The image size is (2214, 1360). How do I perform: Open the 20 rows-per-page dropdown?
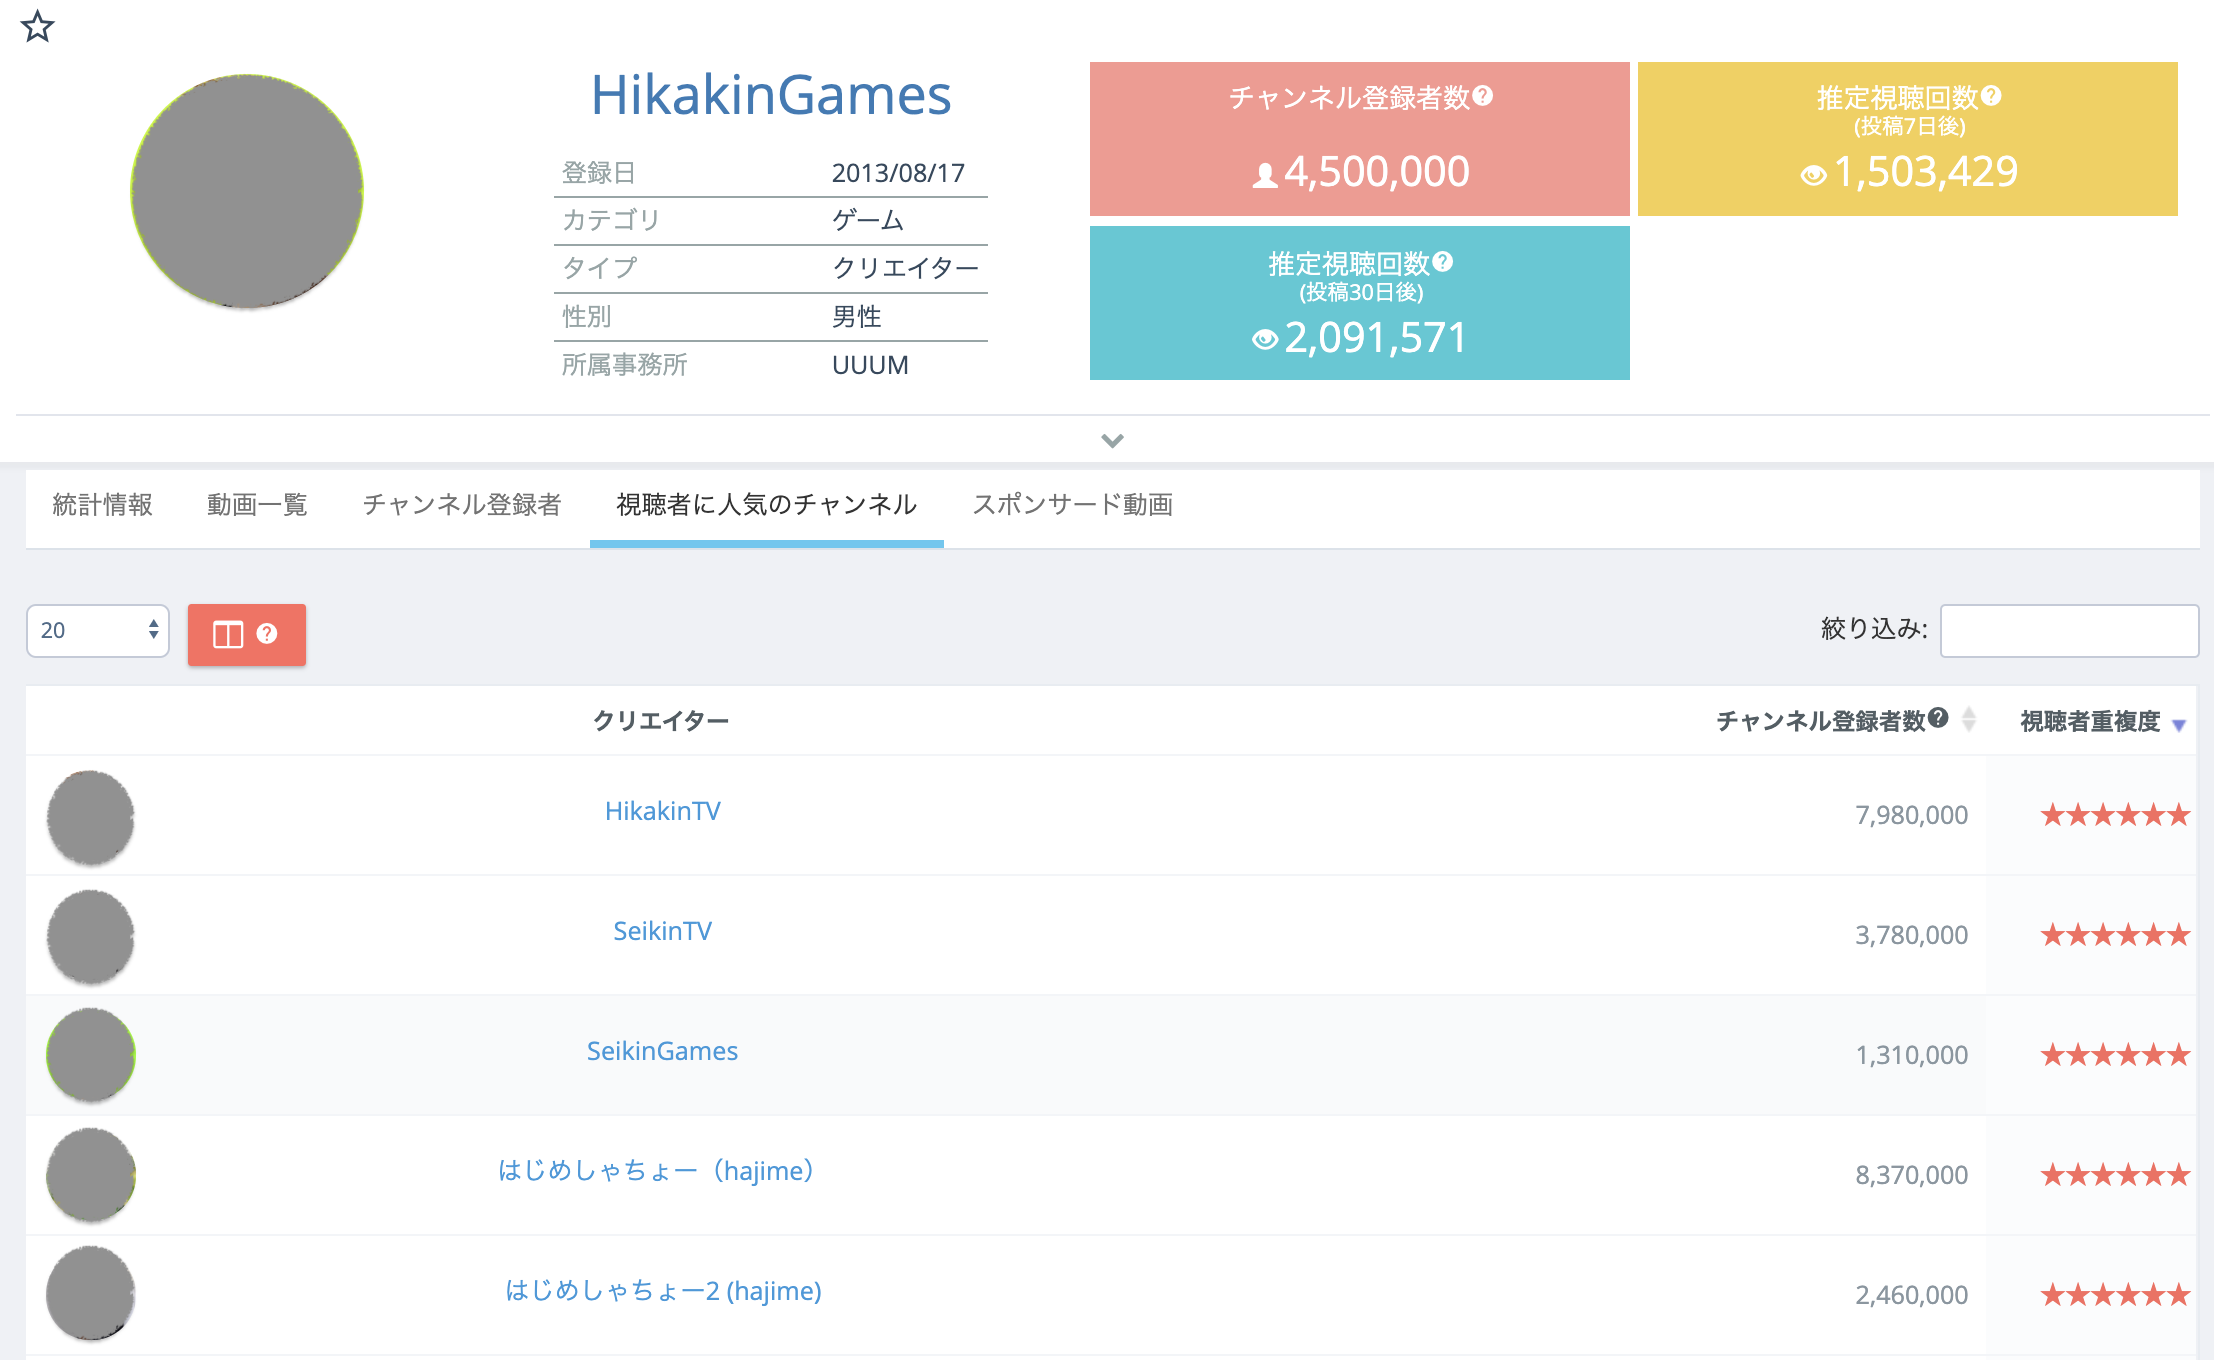pyautogui.click(x=98, y=630)
